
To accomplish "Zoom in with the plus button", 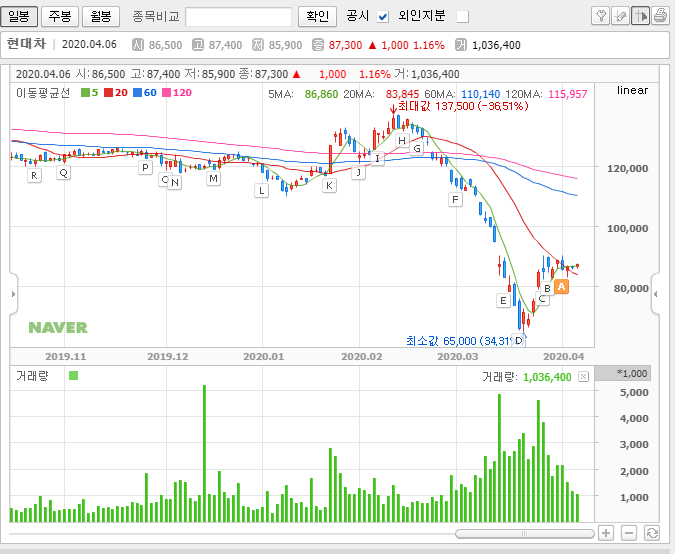I will click(x=606, y=533).
